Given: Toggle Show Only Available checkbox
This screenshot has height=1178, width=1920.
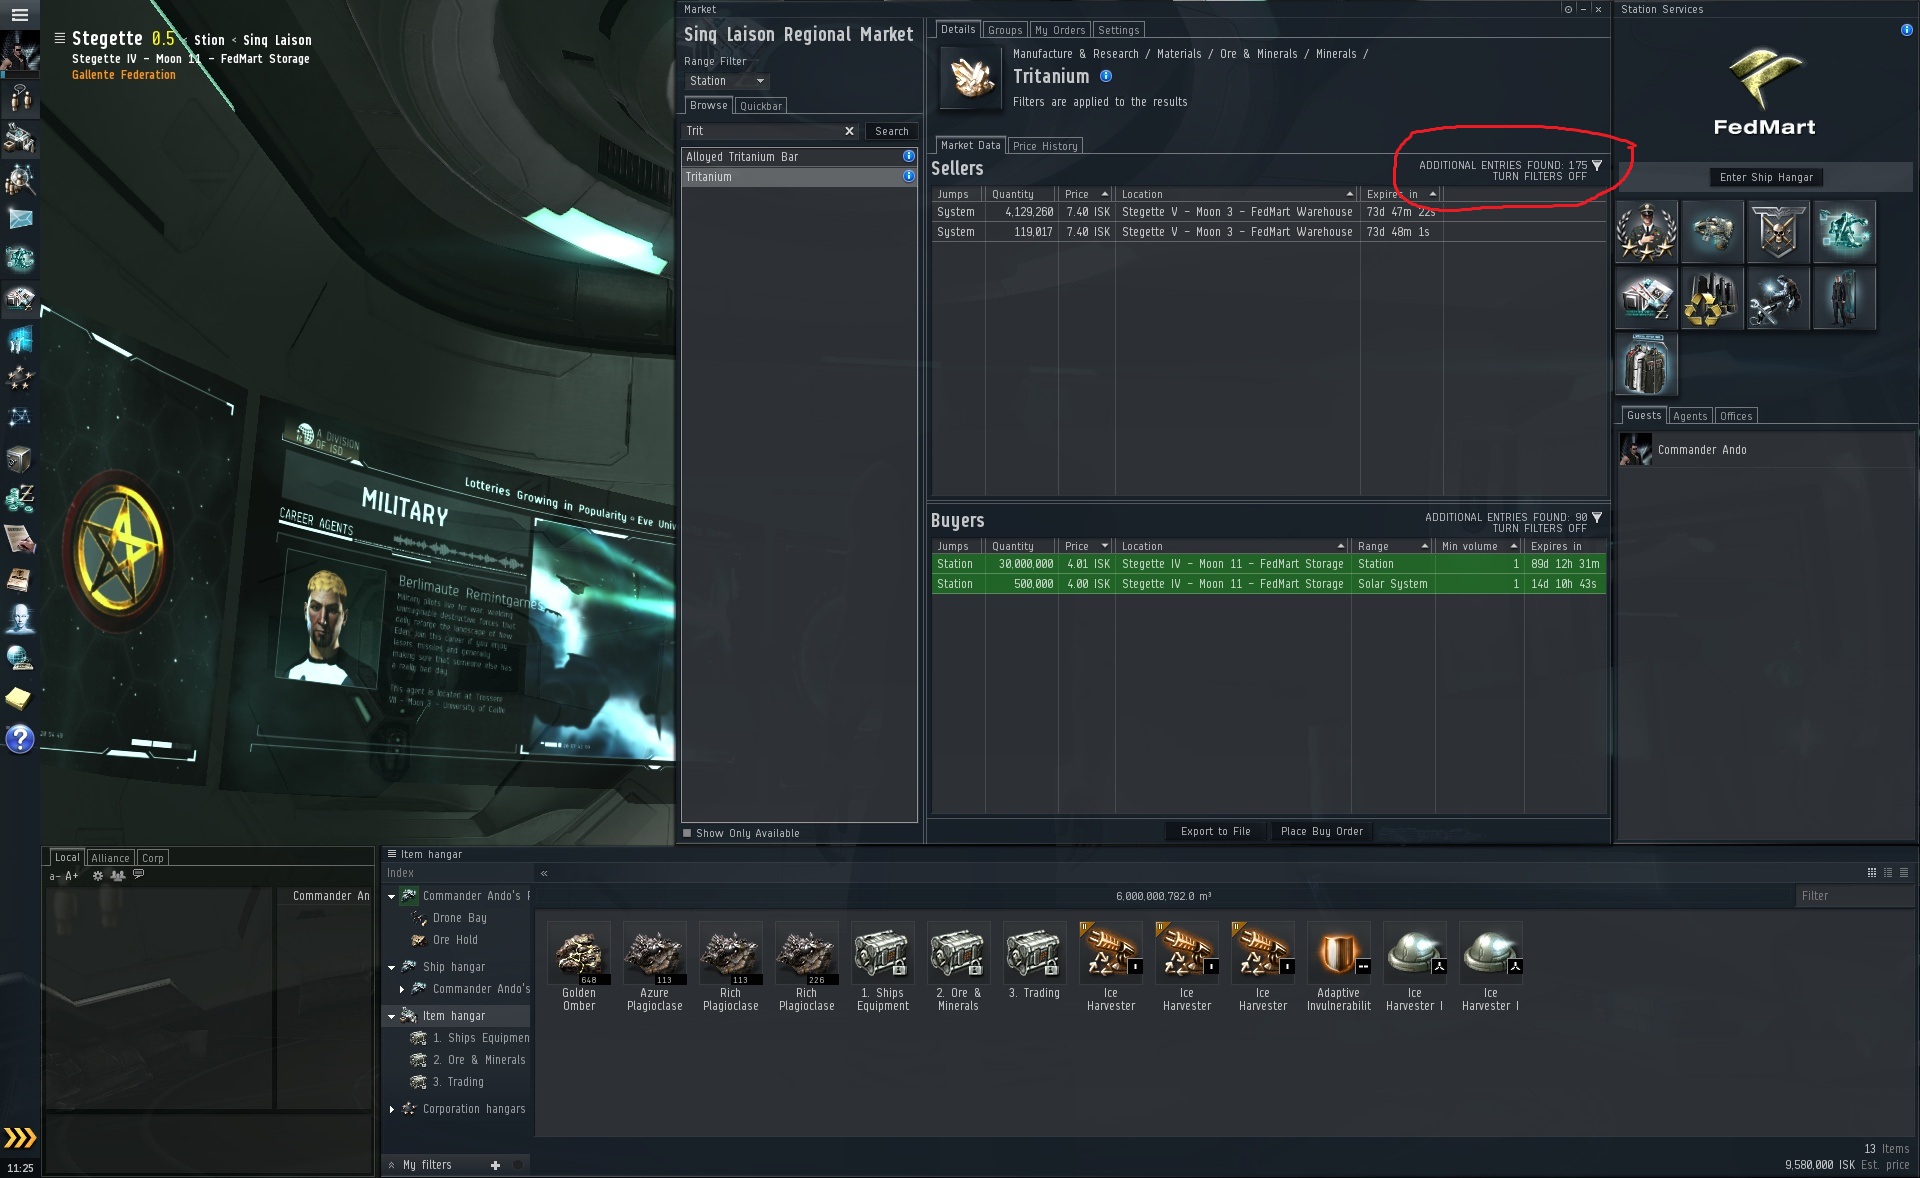Looking at the screenshot, I should pos(687,833).
